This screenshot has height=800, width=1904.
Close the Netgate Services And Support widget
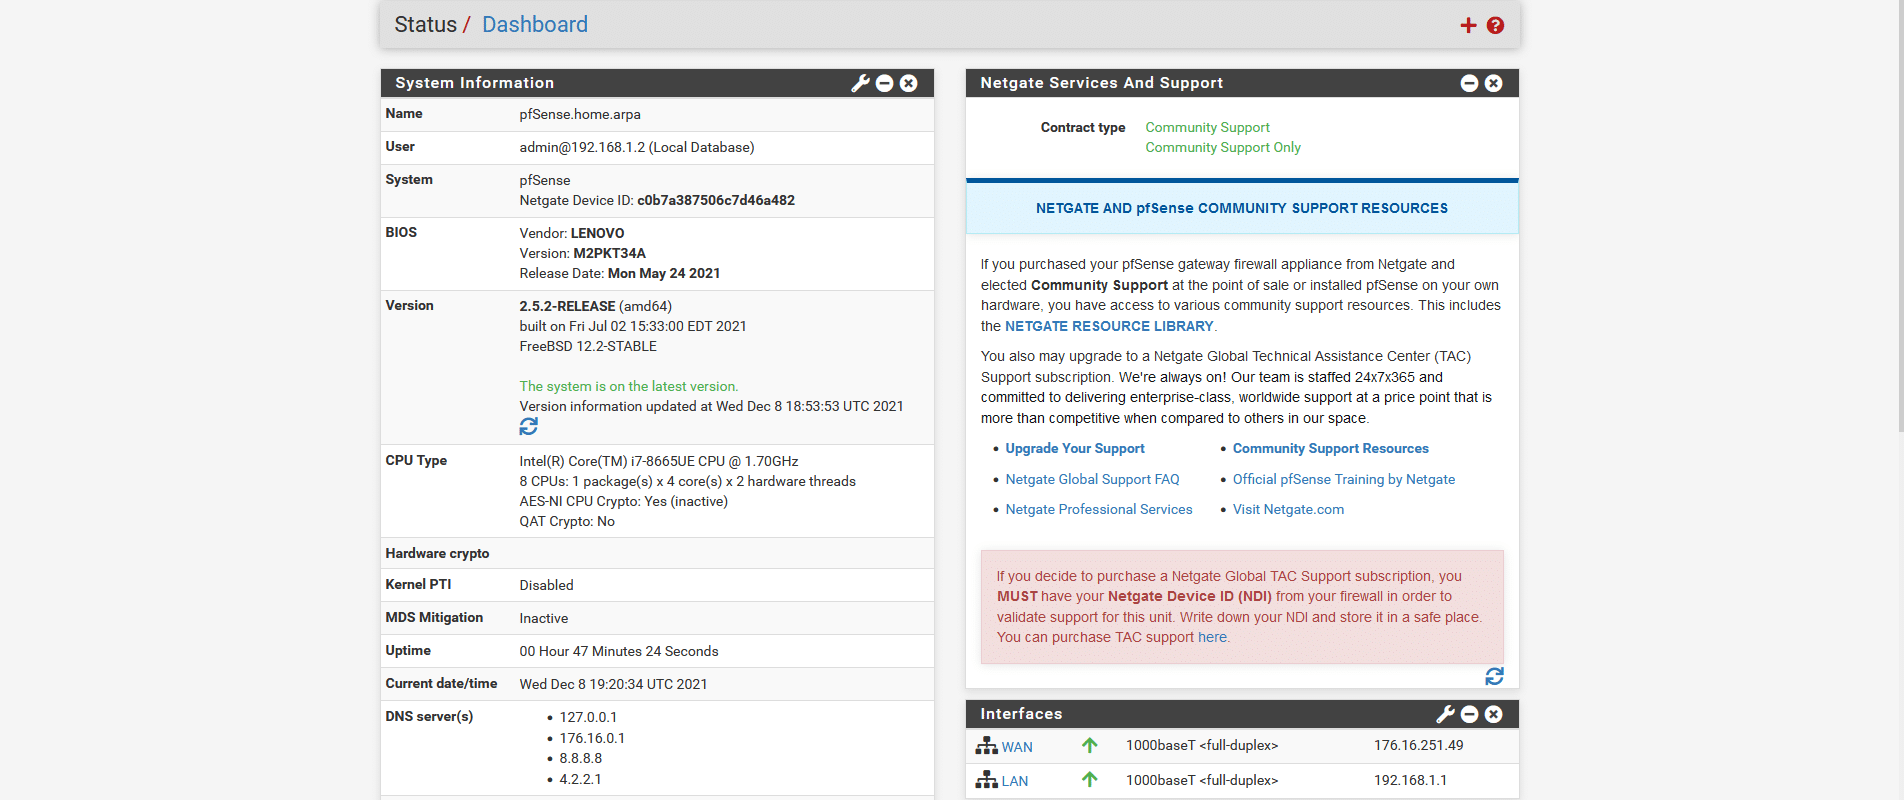pyautogui.click(x=1493, y=83)
